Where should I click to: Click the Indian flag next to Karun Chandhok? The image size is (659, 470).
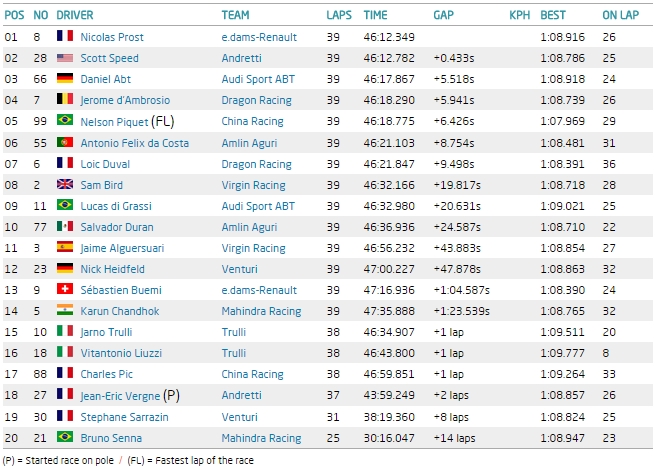point(65,311)
